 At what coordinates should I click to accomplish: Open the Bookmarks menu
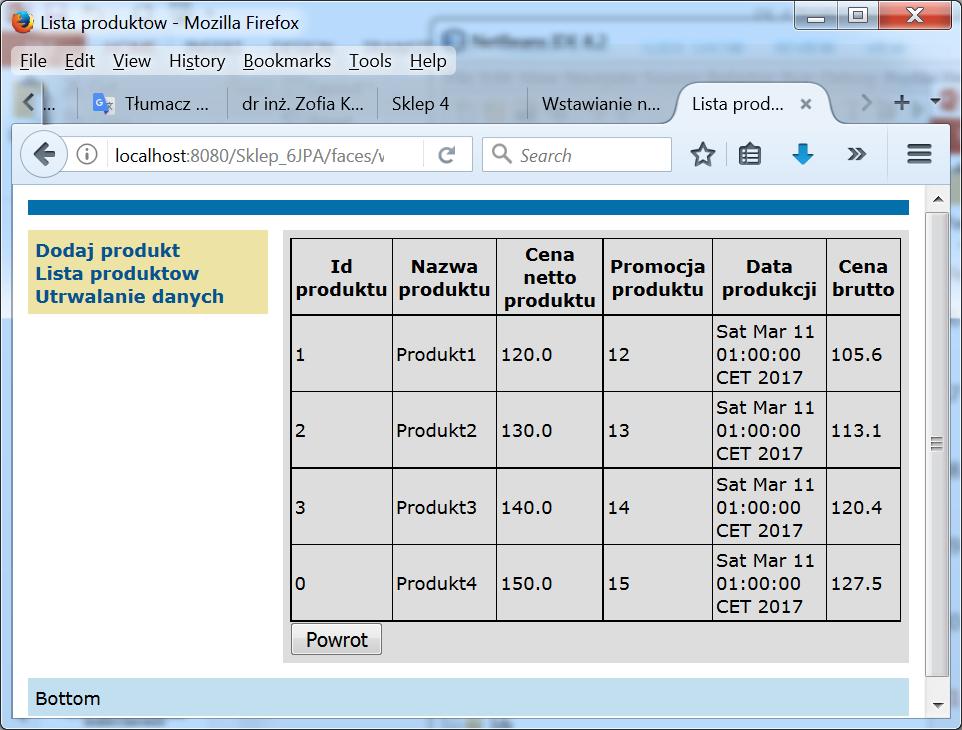pyautogui.click(x=287, y=61)
